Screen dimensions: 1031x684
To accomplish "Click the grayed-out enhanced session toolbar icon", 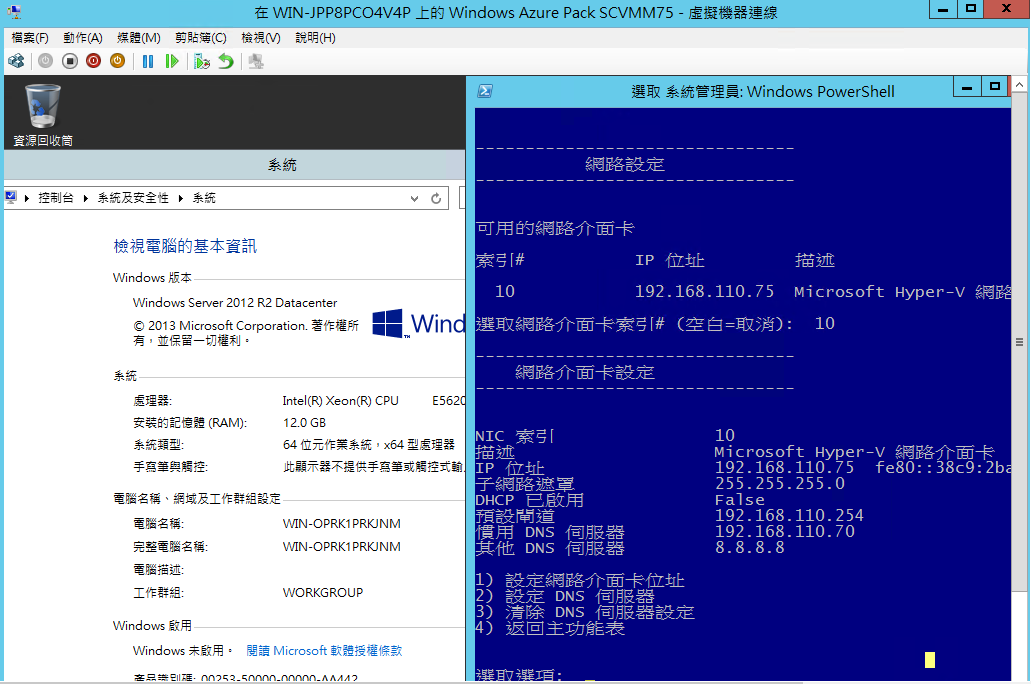I will (256, 61).
